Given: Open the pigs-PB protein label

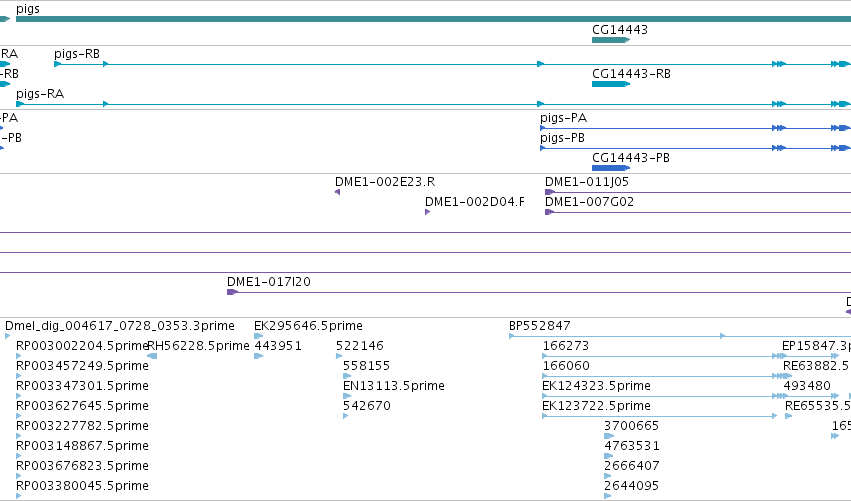Looking at the screenshot, I should (562, 138).
